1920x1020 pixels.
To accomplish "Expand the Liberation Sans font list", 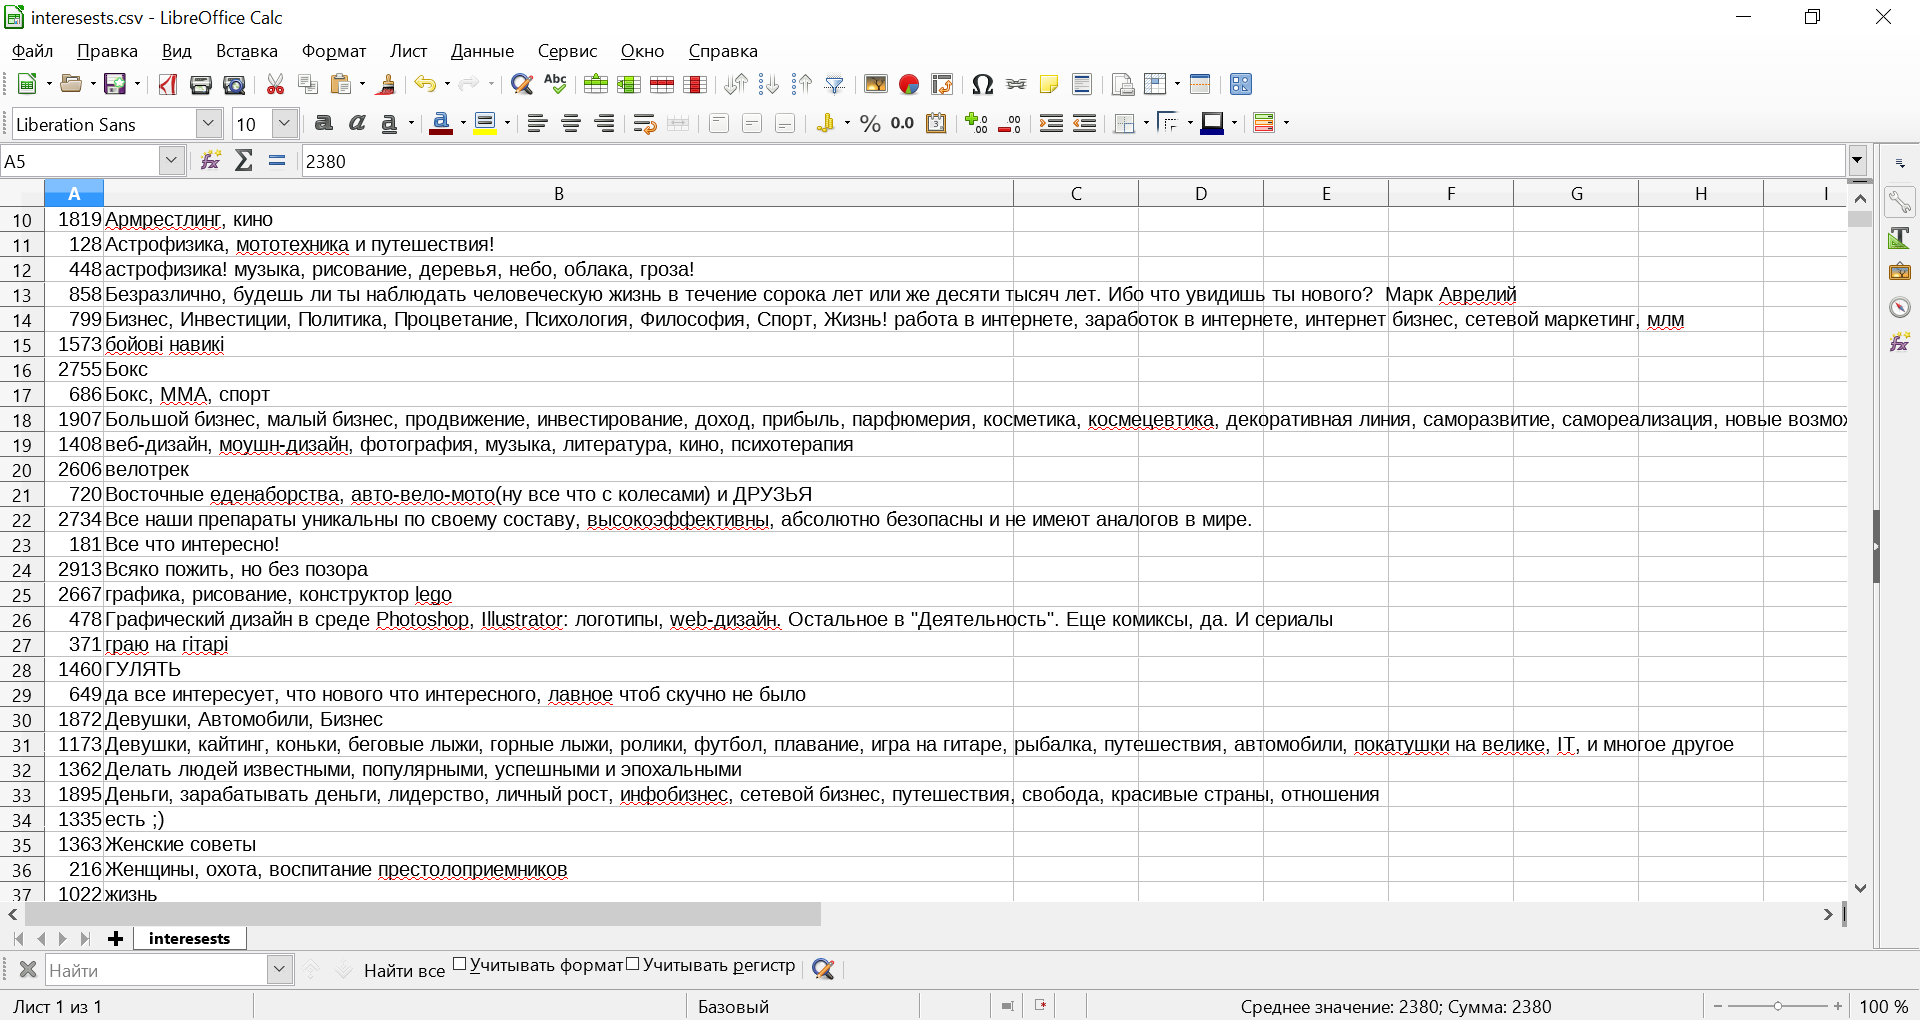I will click(208, 123).
